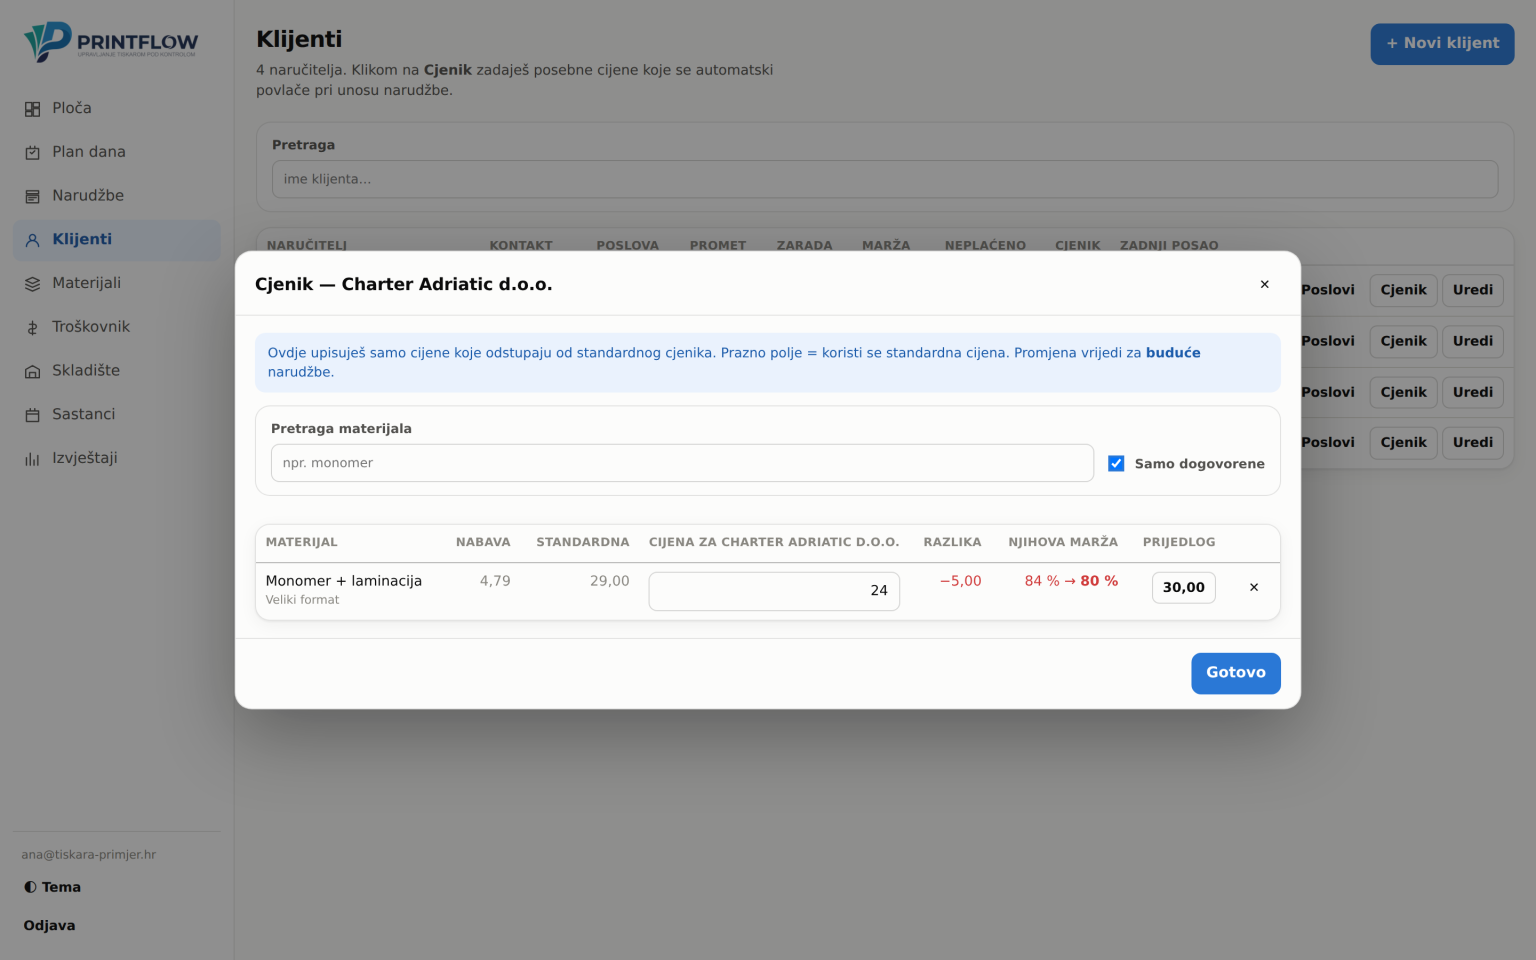Click the Narudžbe orders list icon

click(x=33, y=197)
